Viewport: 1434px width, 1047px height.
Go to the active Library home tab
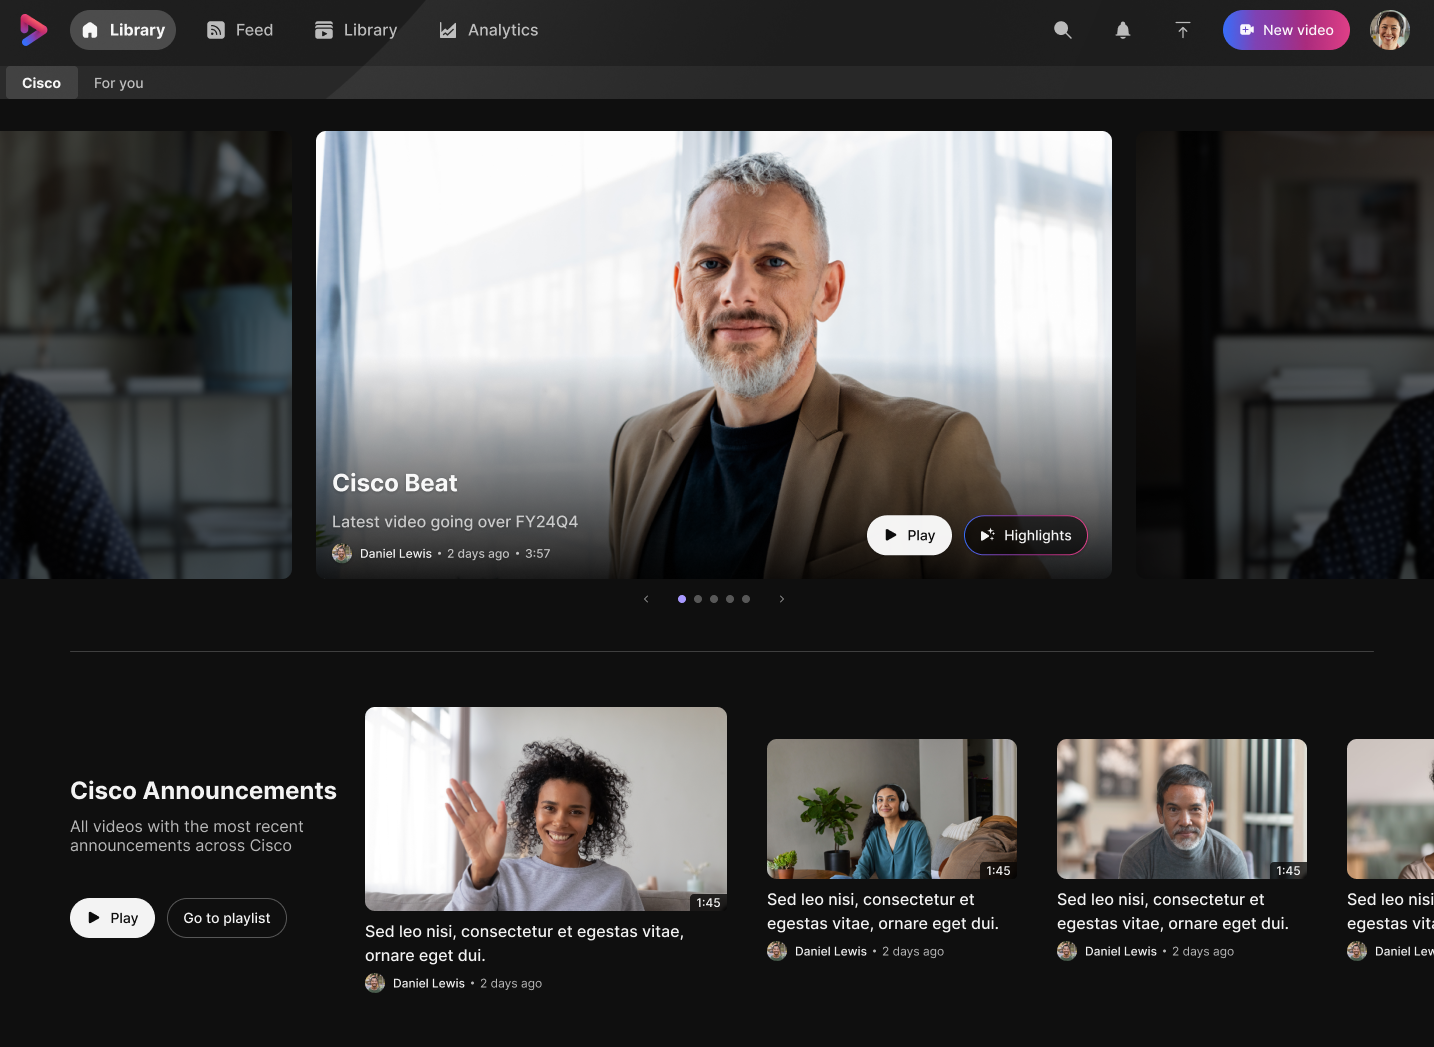click(x=123, y=30)
